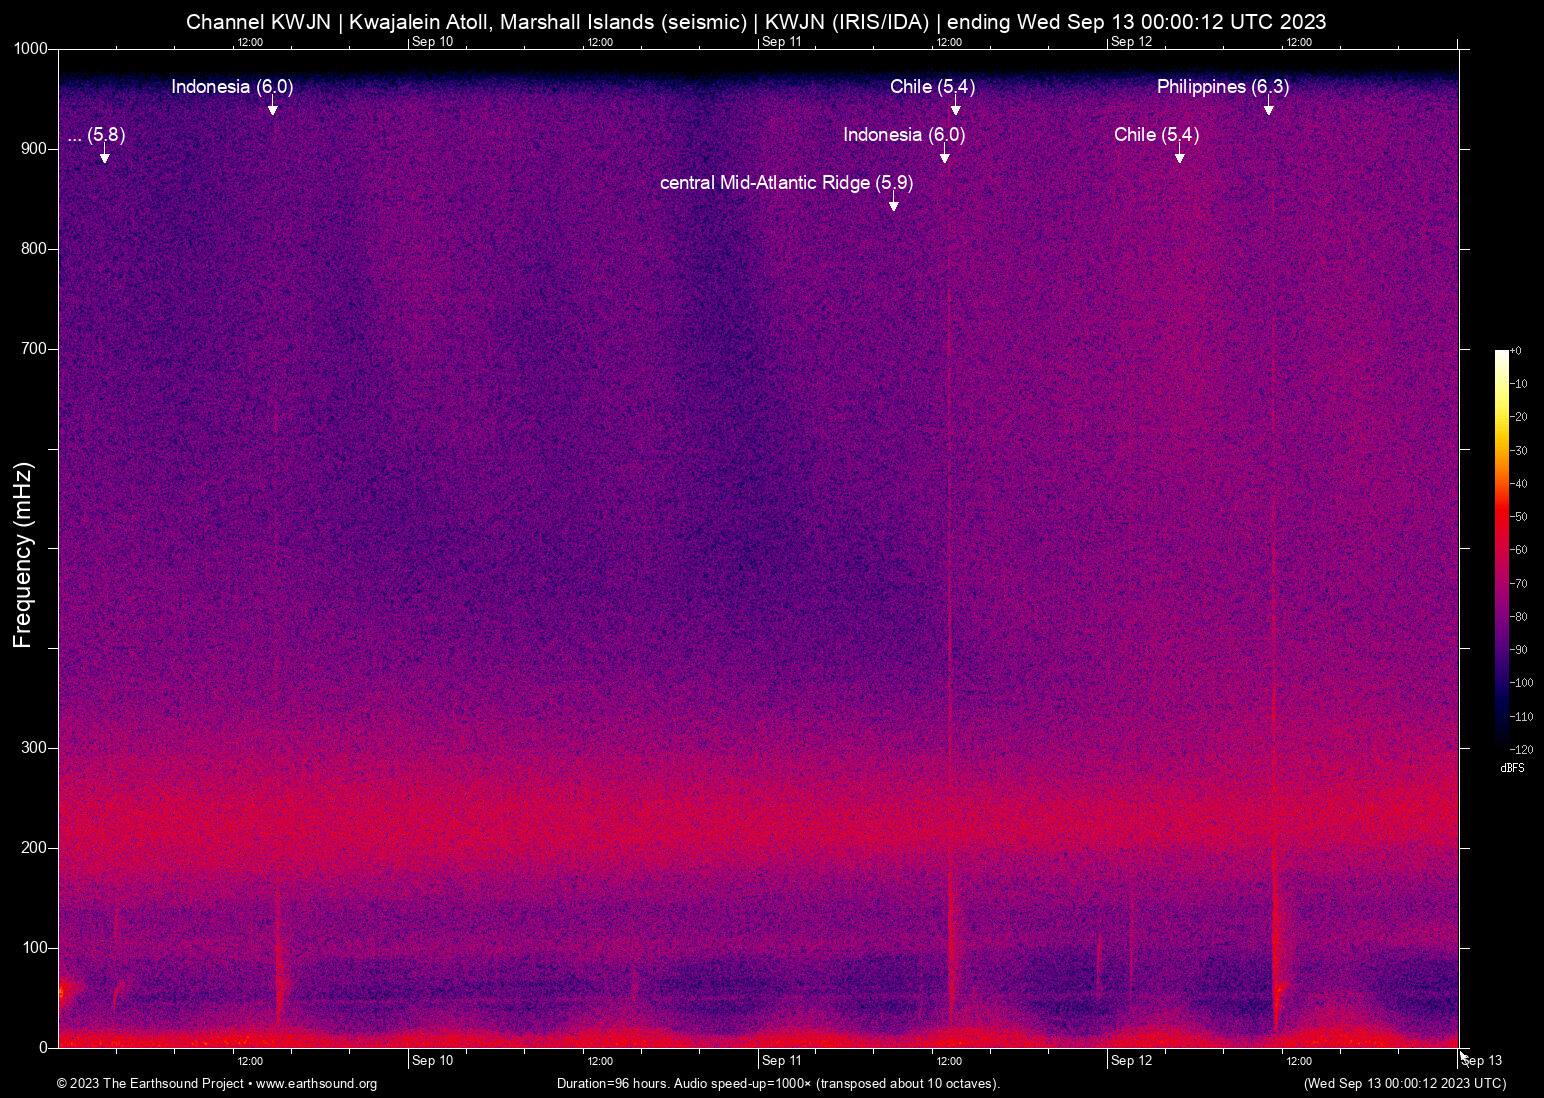
Task: Click the Sep 13 label at bottom right
Action: click(1481, 1061)
